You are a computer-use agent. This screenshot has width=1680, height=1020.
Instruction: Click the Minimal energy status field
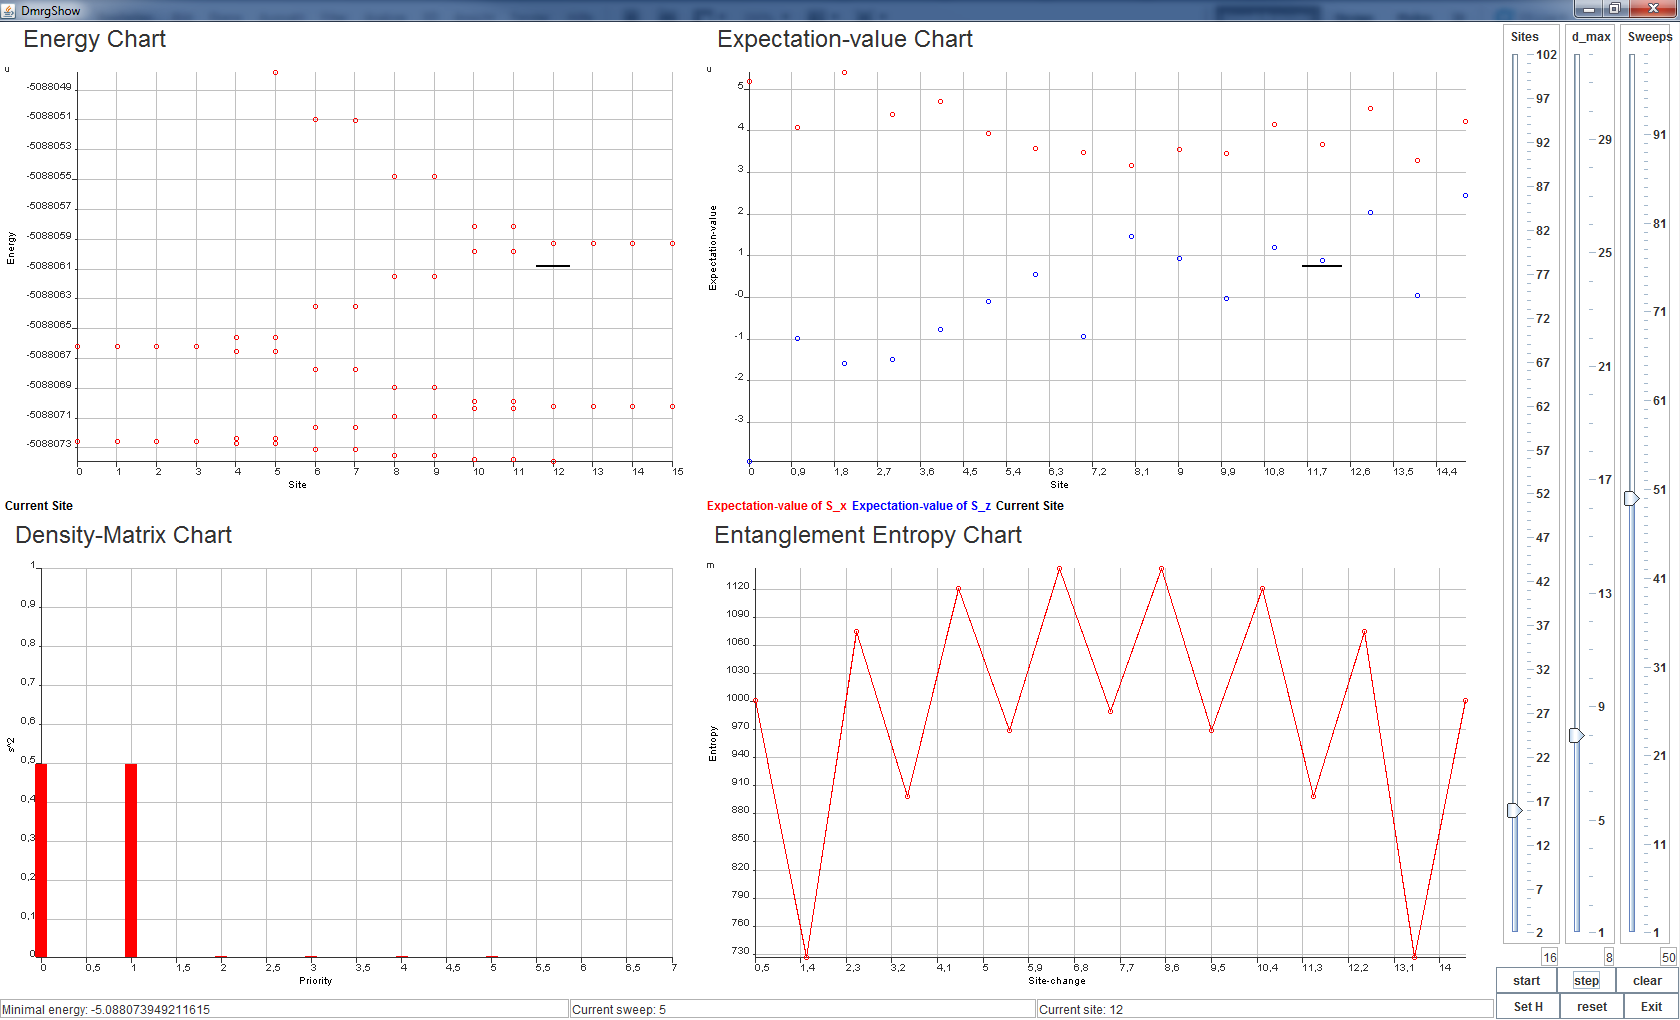click(284, 1009)
